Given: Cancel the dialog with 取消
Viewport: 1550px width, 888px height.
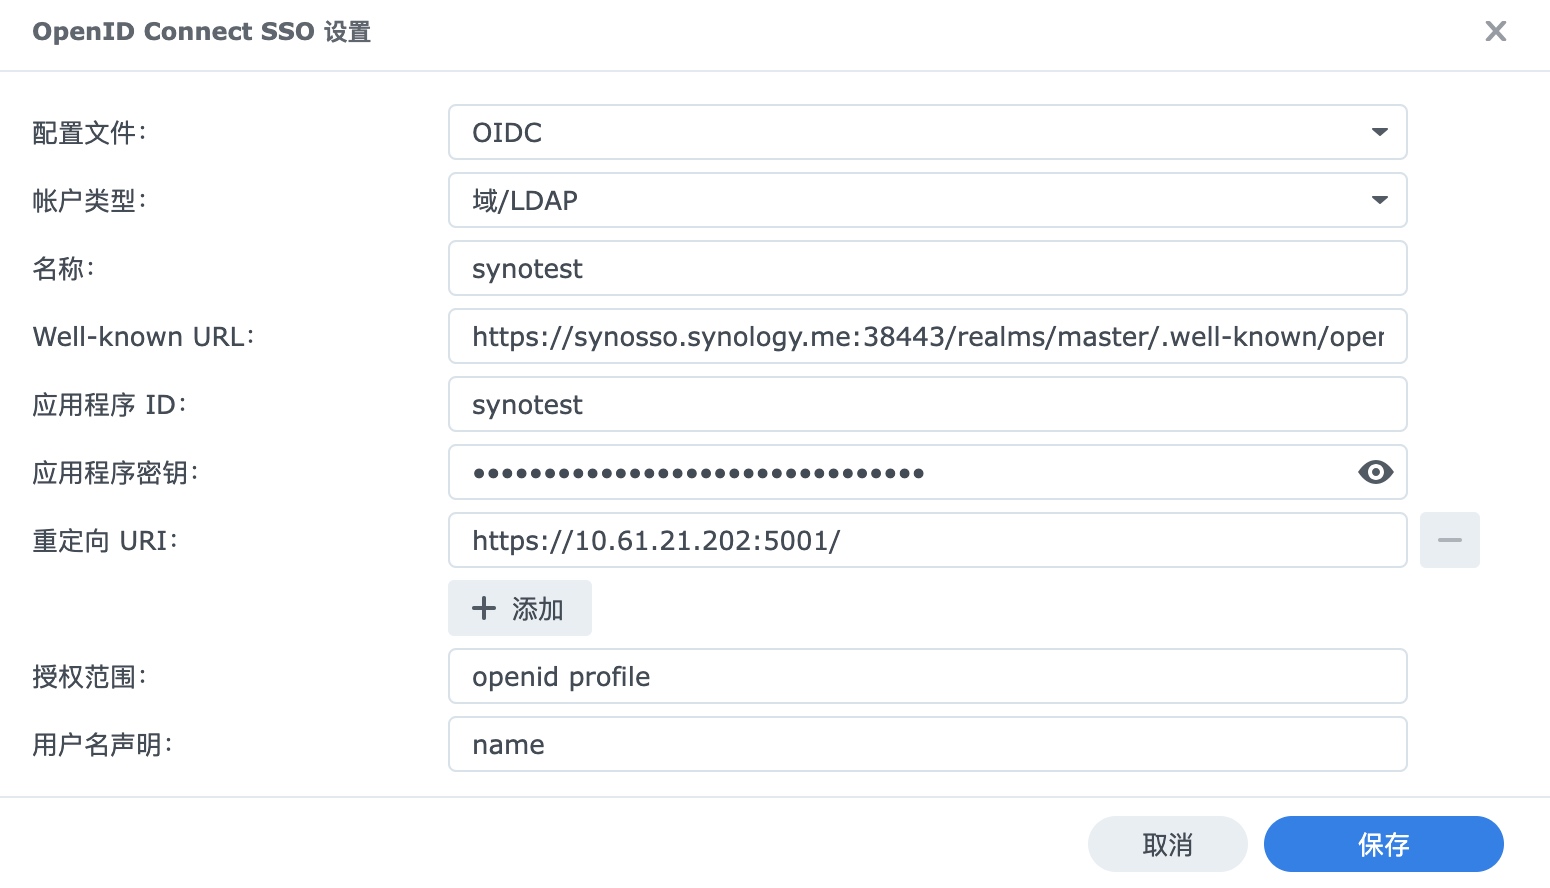Looking at the screenshot, I should (1168, 844).
